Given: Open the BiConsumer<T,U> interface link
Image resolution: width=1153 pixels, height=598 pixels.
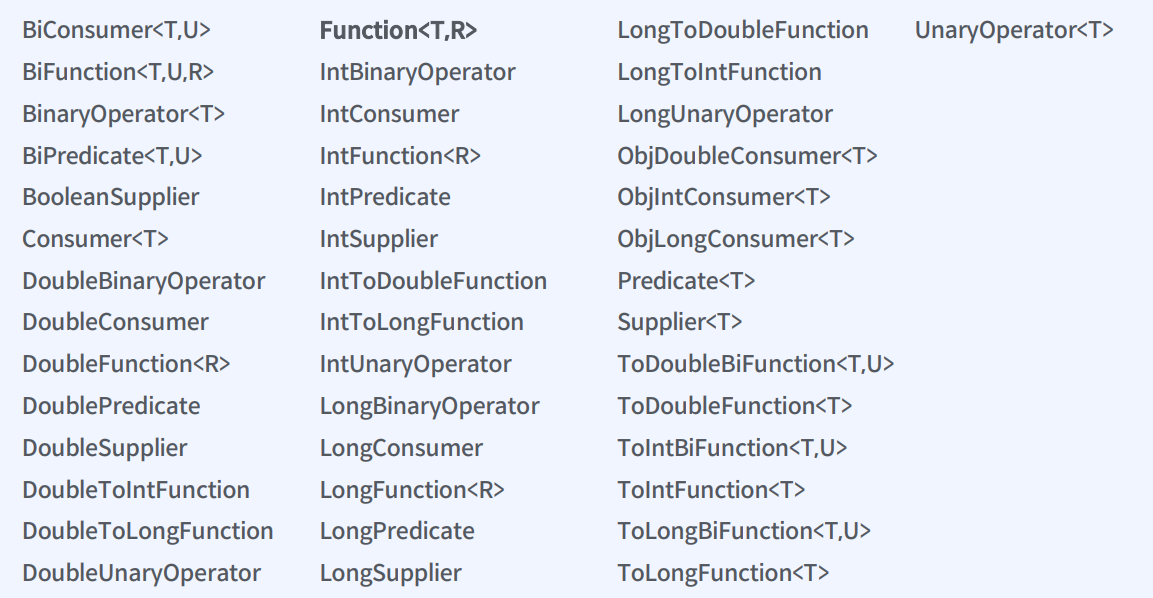Looking at the screenshot, I should 116,30.
